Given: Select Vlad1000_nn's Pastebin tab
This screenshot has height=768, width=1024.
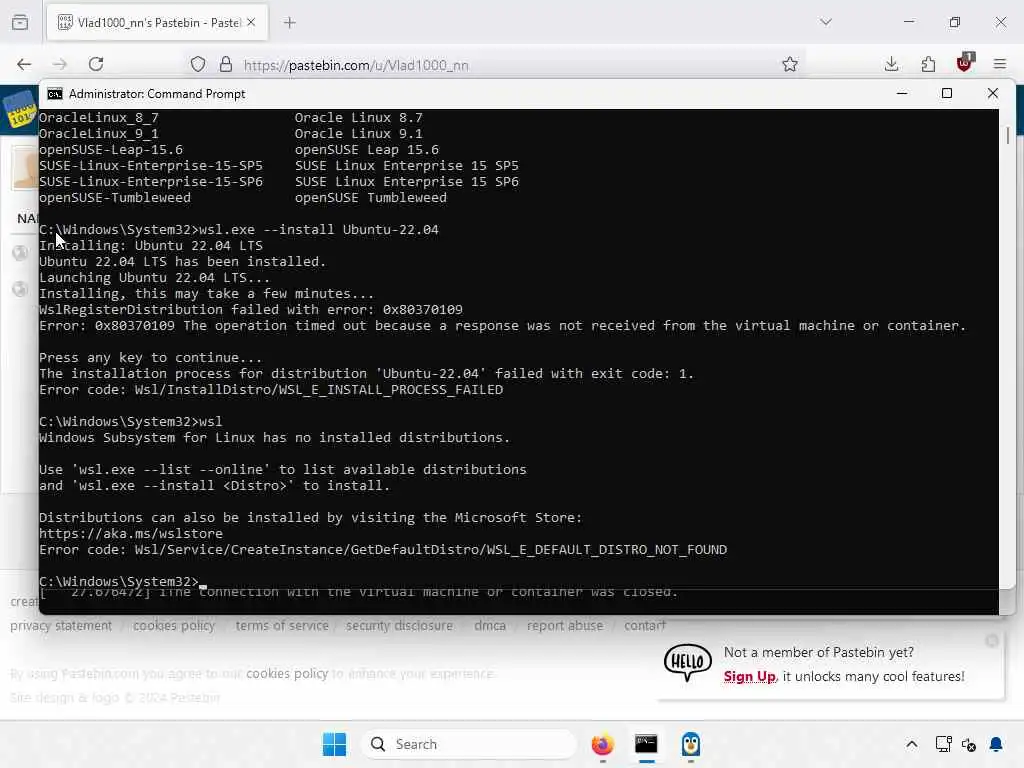Looking at the screenshot, I should click(x=157, y=23).
